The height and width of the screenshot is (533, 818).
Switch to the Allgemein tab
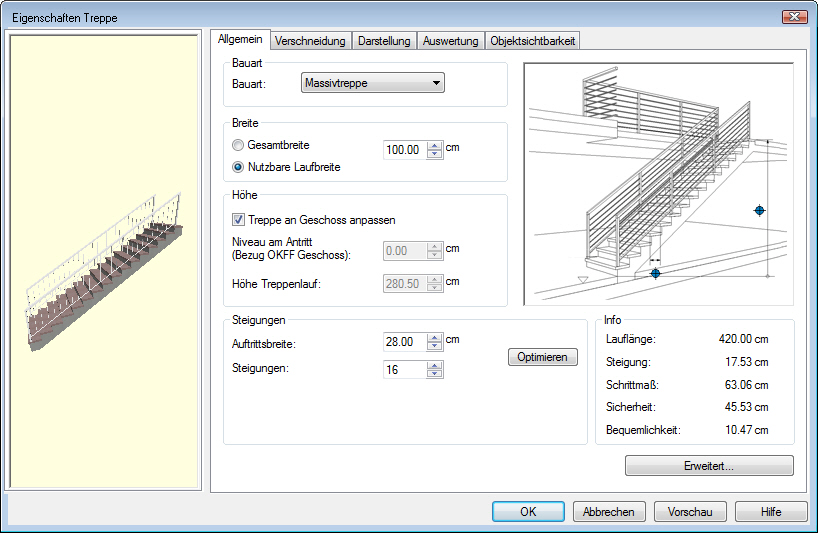[240, 40]
